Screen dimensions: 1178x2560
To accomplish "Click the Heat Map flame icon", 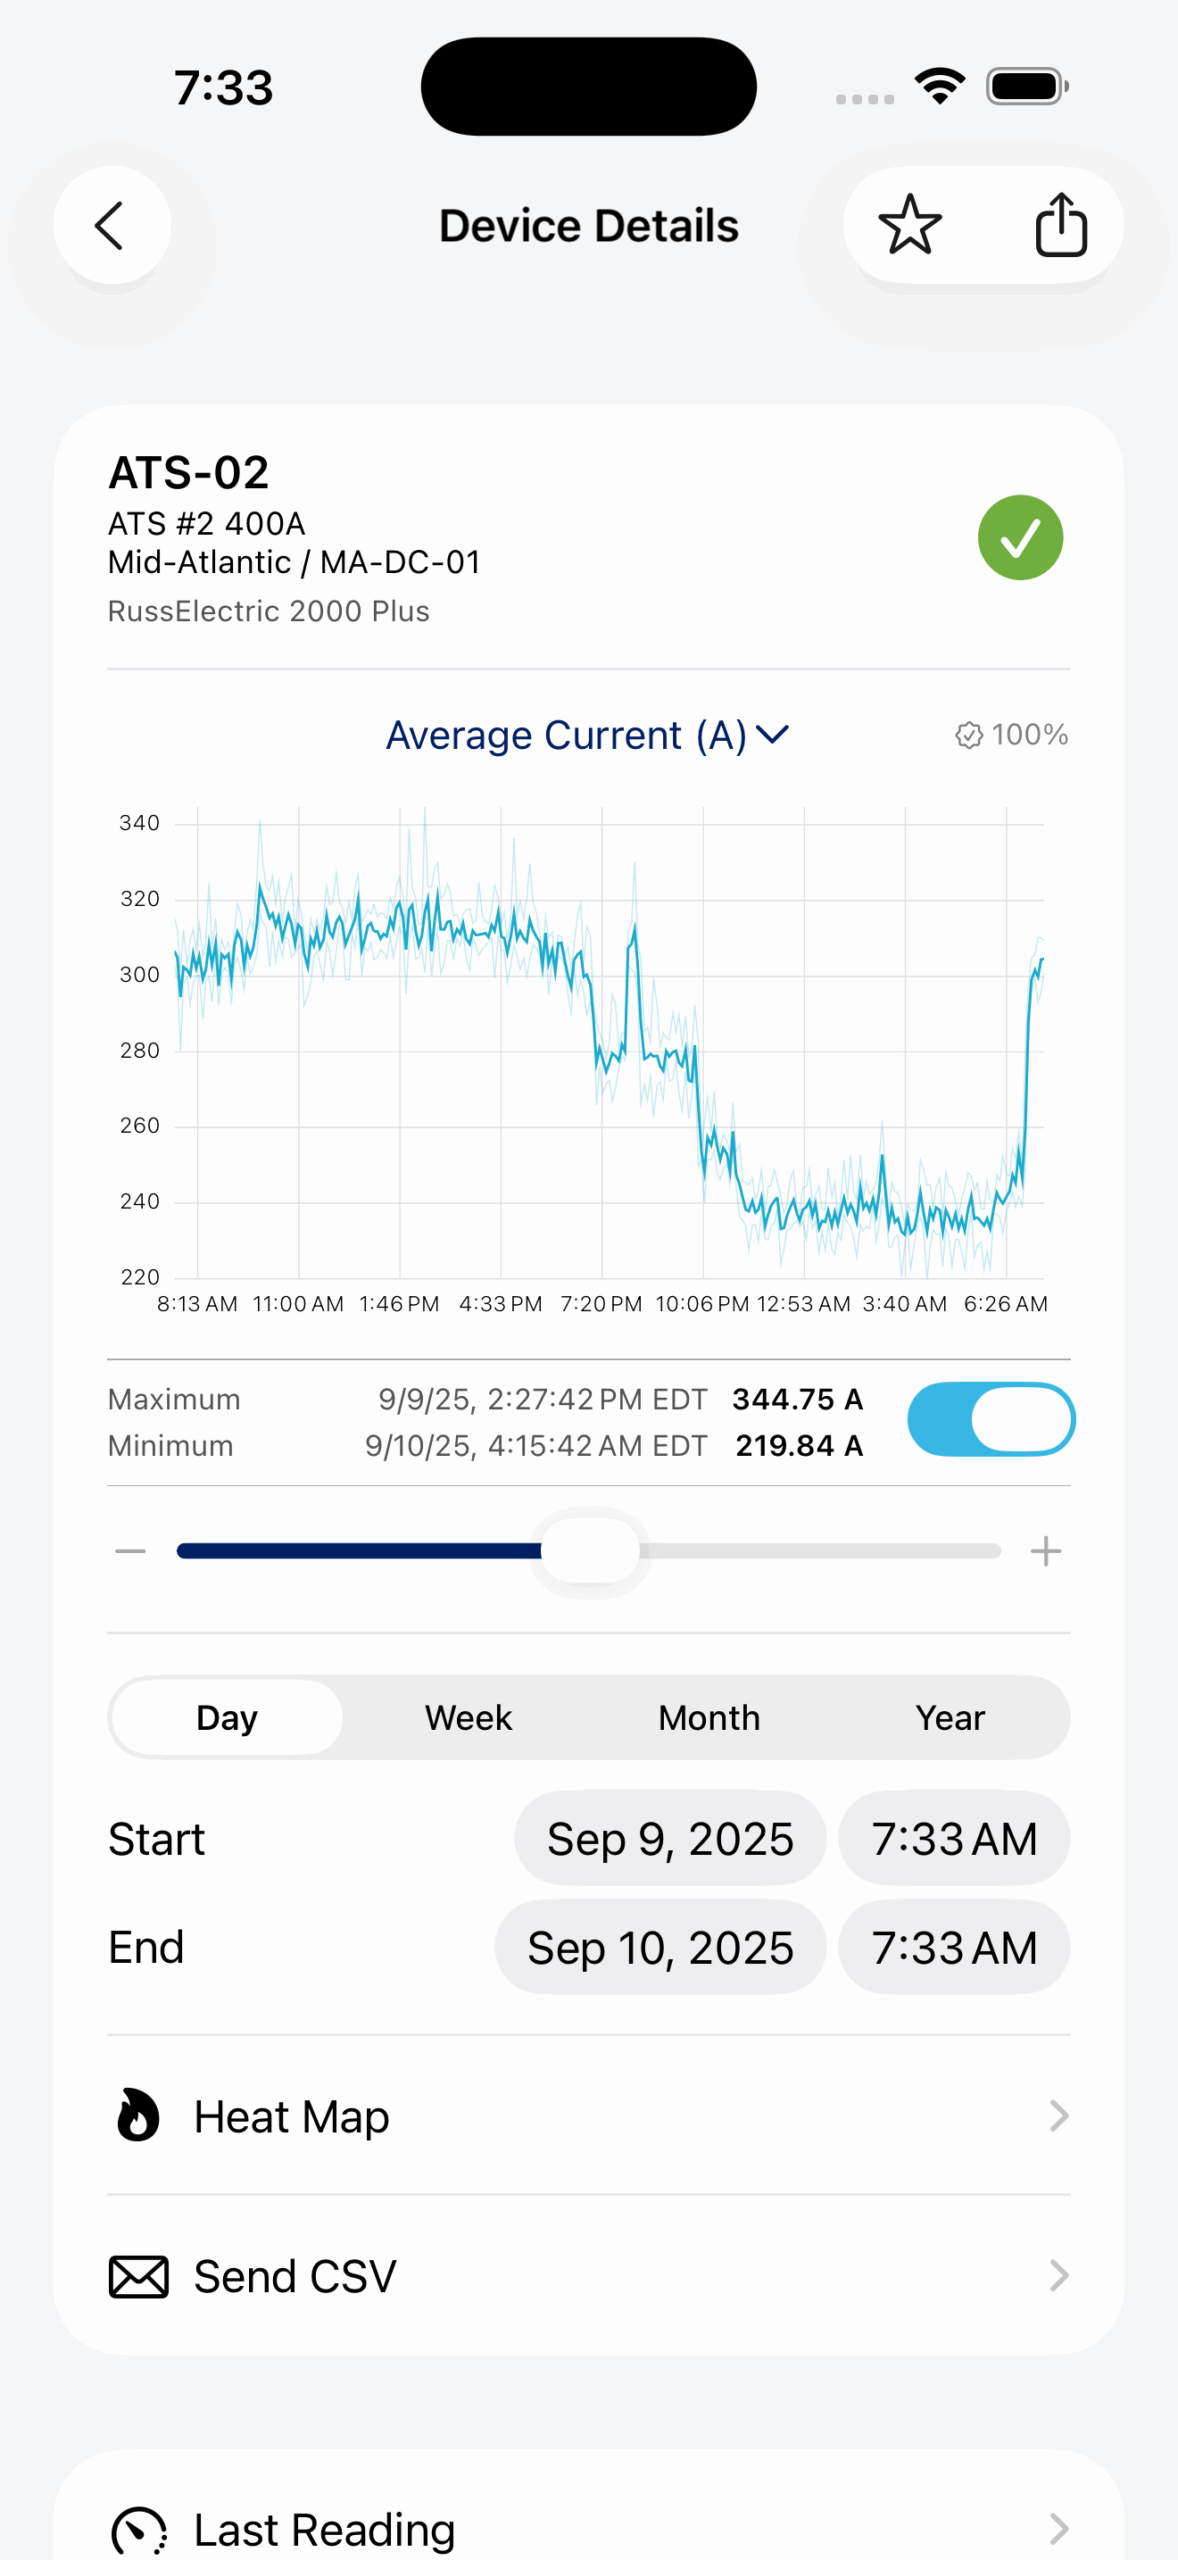I will coord(138,2116).
